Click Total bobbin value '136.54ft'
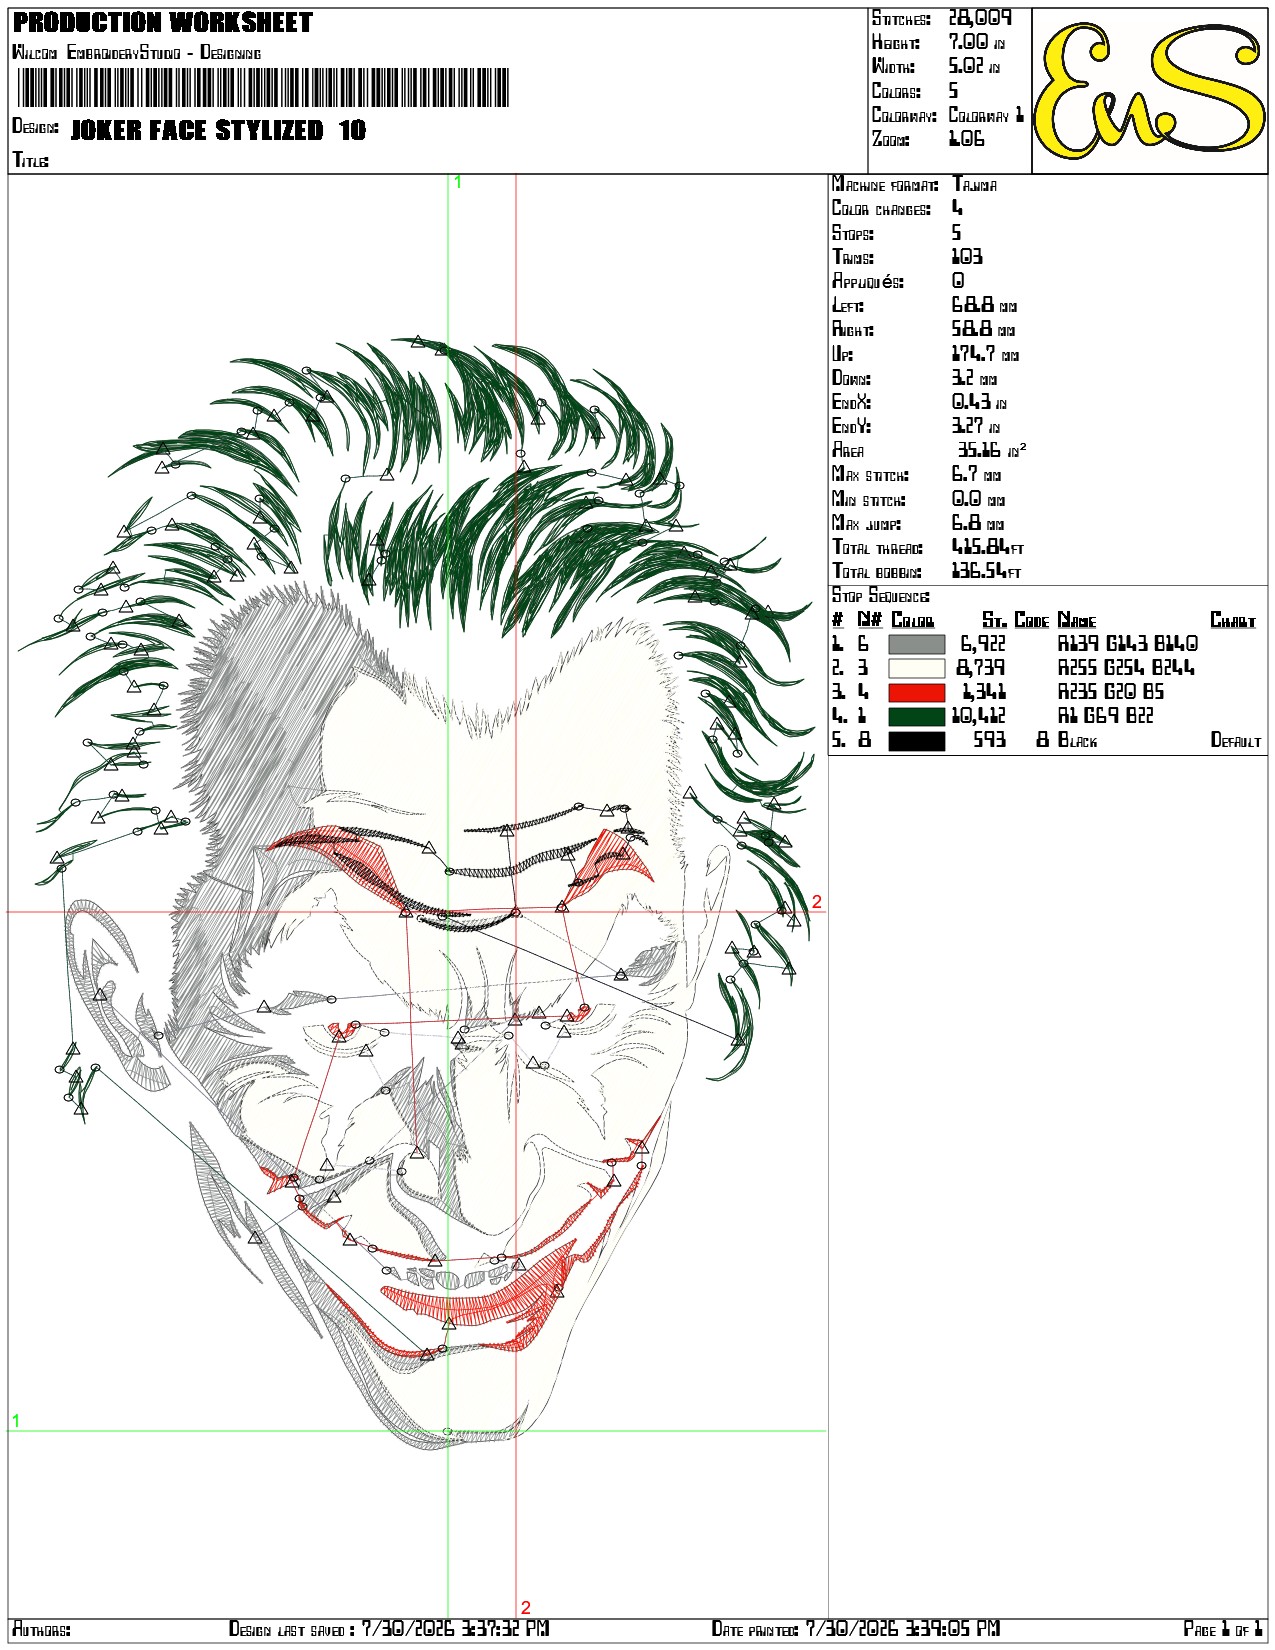This screenshot has width=1275, height=1650. [986, 572]
